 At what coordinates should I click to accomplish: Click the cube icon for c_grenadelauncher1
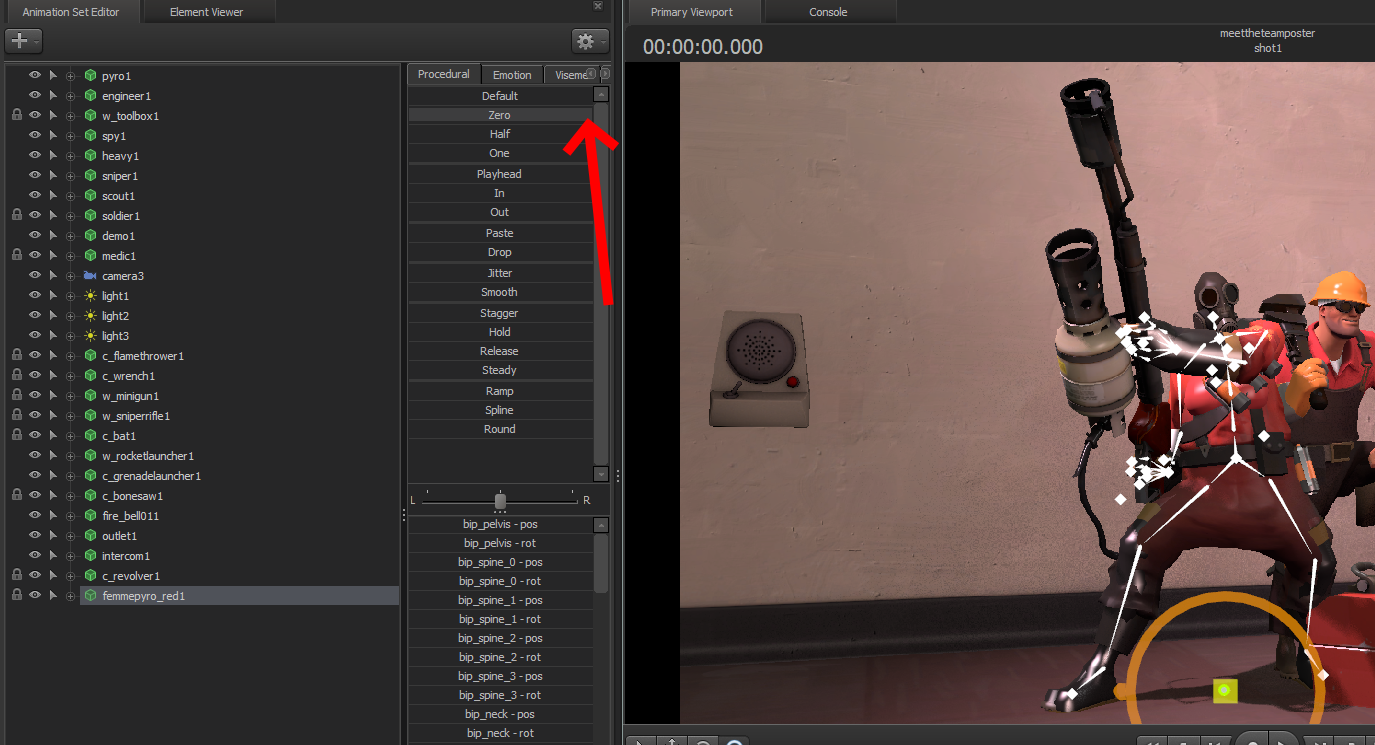point(90,476)
